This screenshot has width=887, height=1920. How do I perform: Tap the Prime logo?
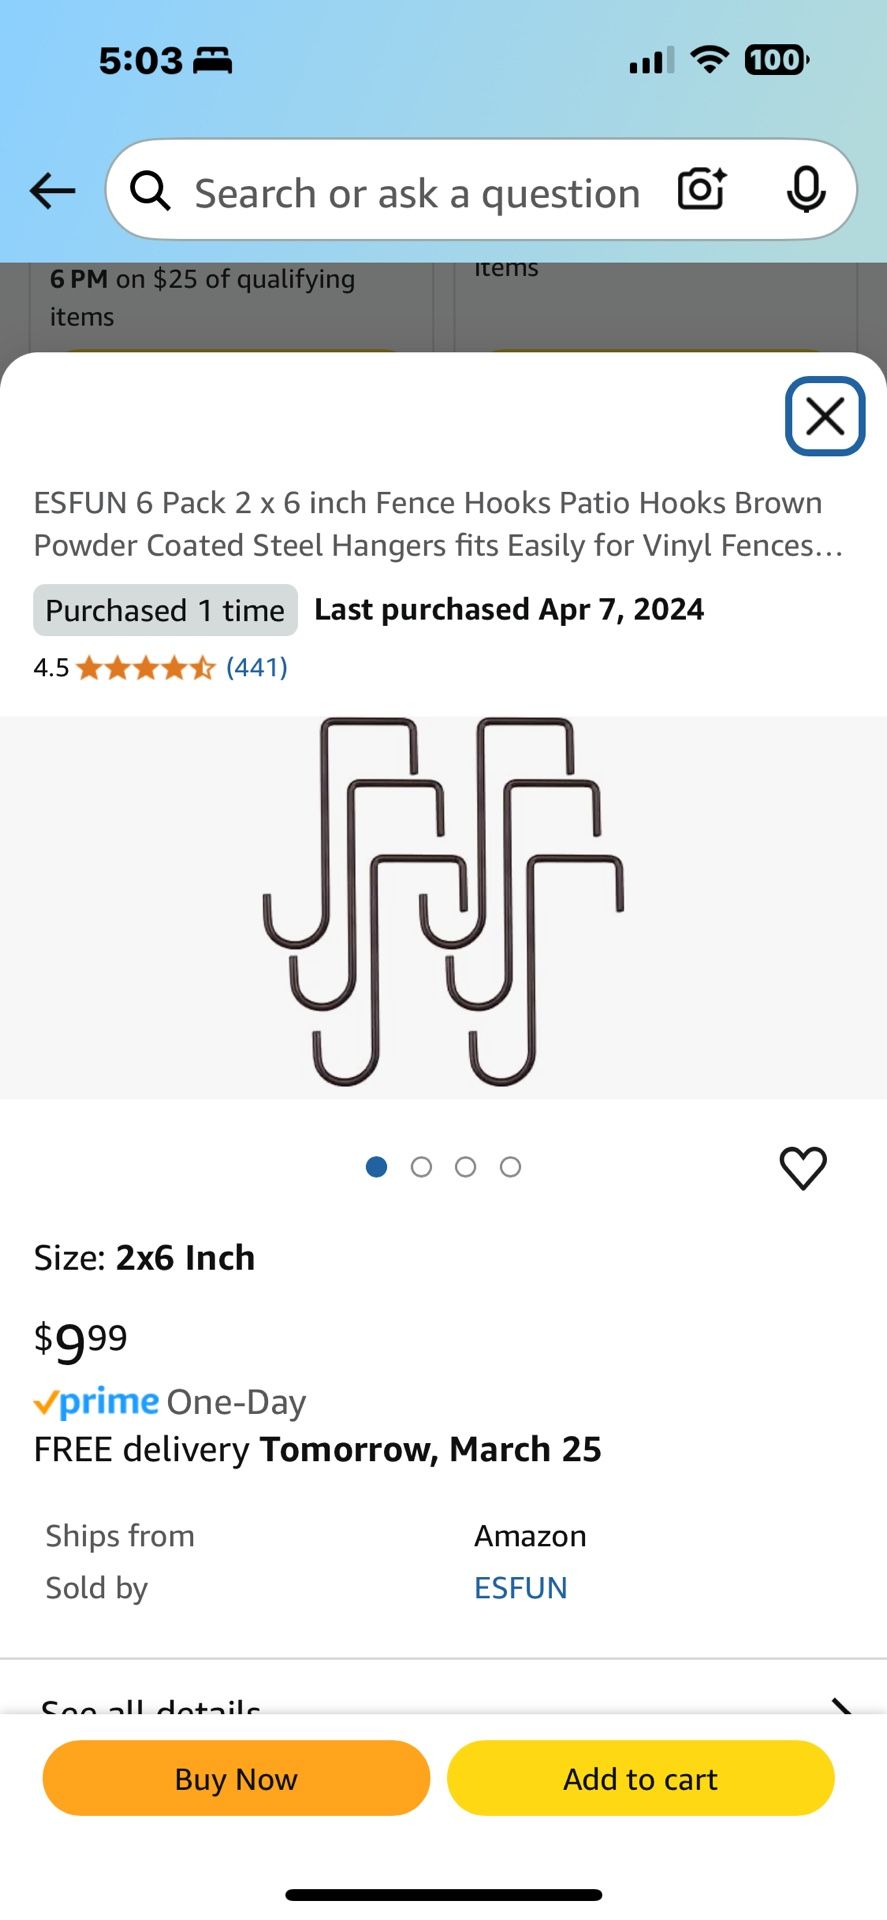click(96, 1402)
